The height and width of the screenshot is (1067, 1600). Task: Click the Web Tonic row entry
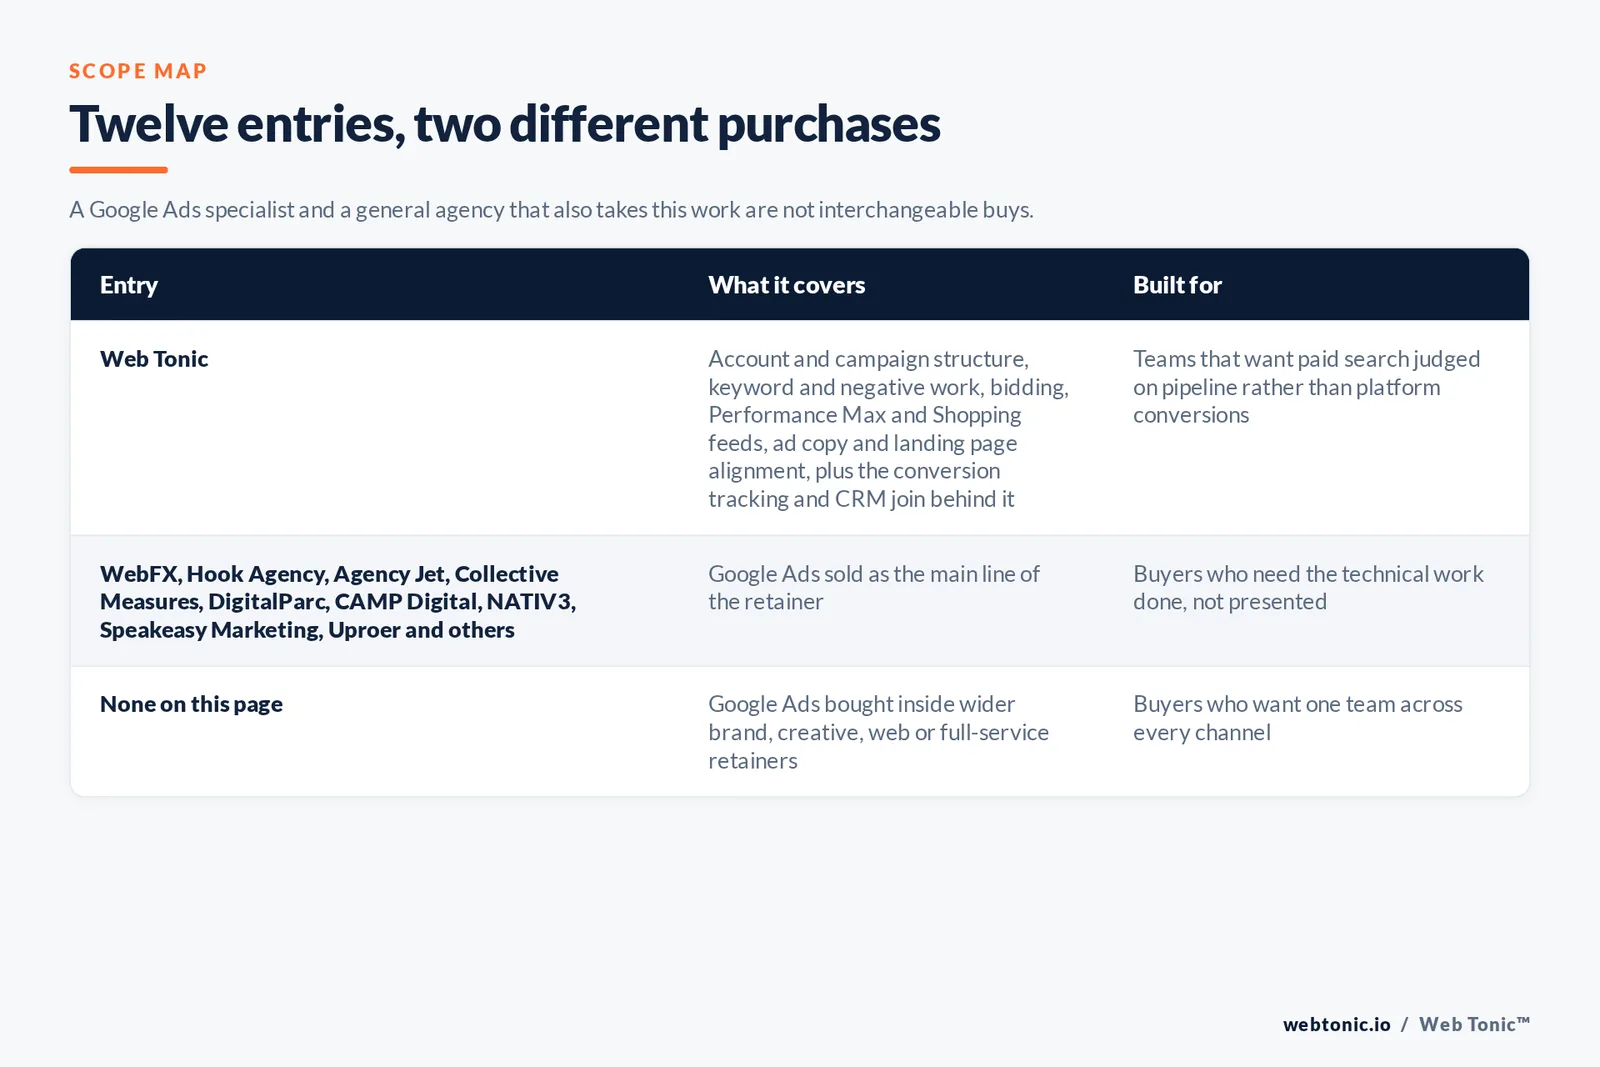(x=154, y=359)
